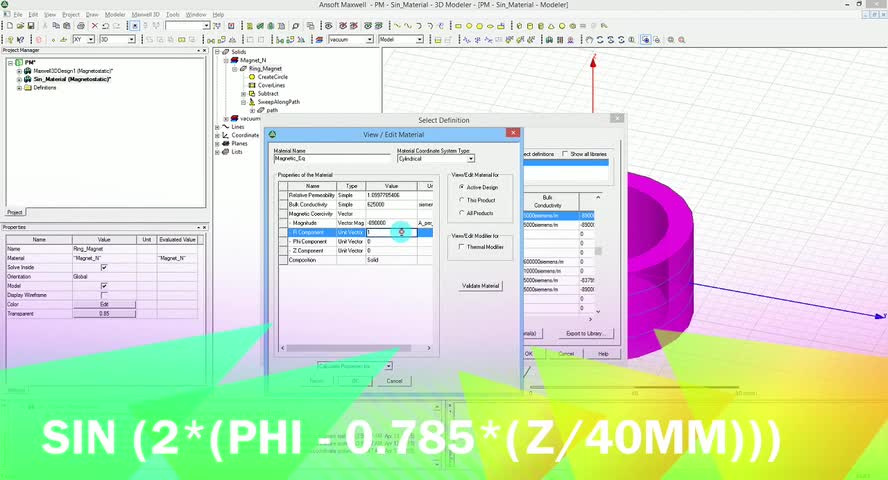
Task: Click Cancel in View / Edit Material
Action: (x=394, y=381)
